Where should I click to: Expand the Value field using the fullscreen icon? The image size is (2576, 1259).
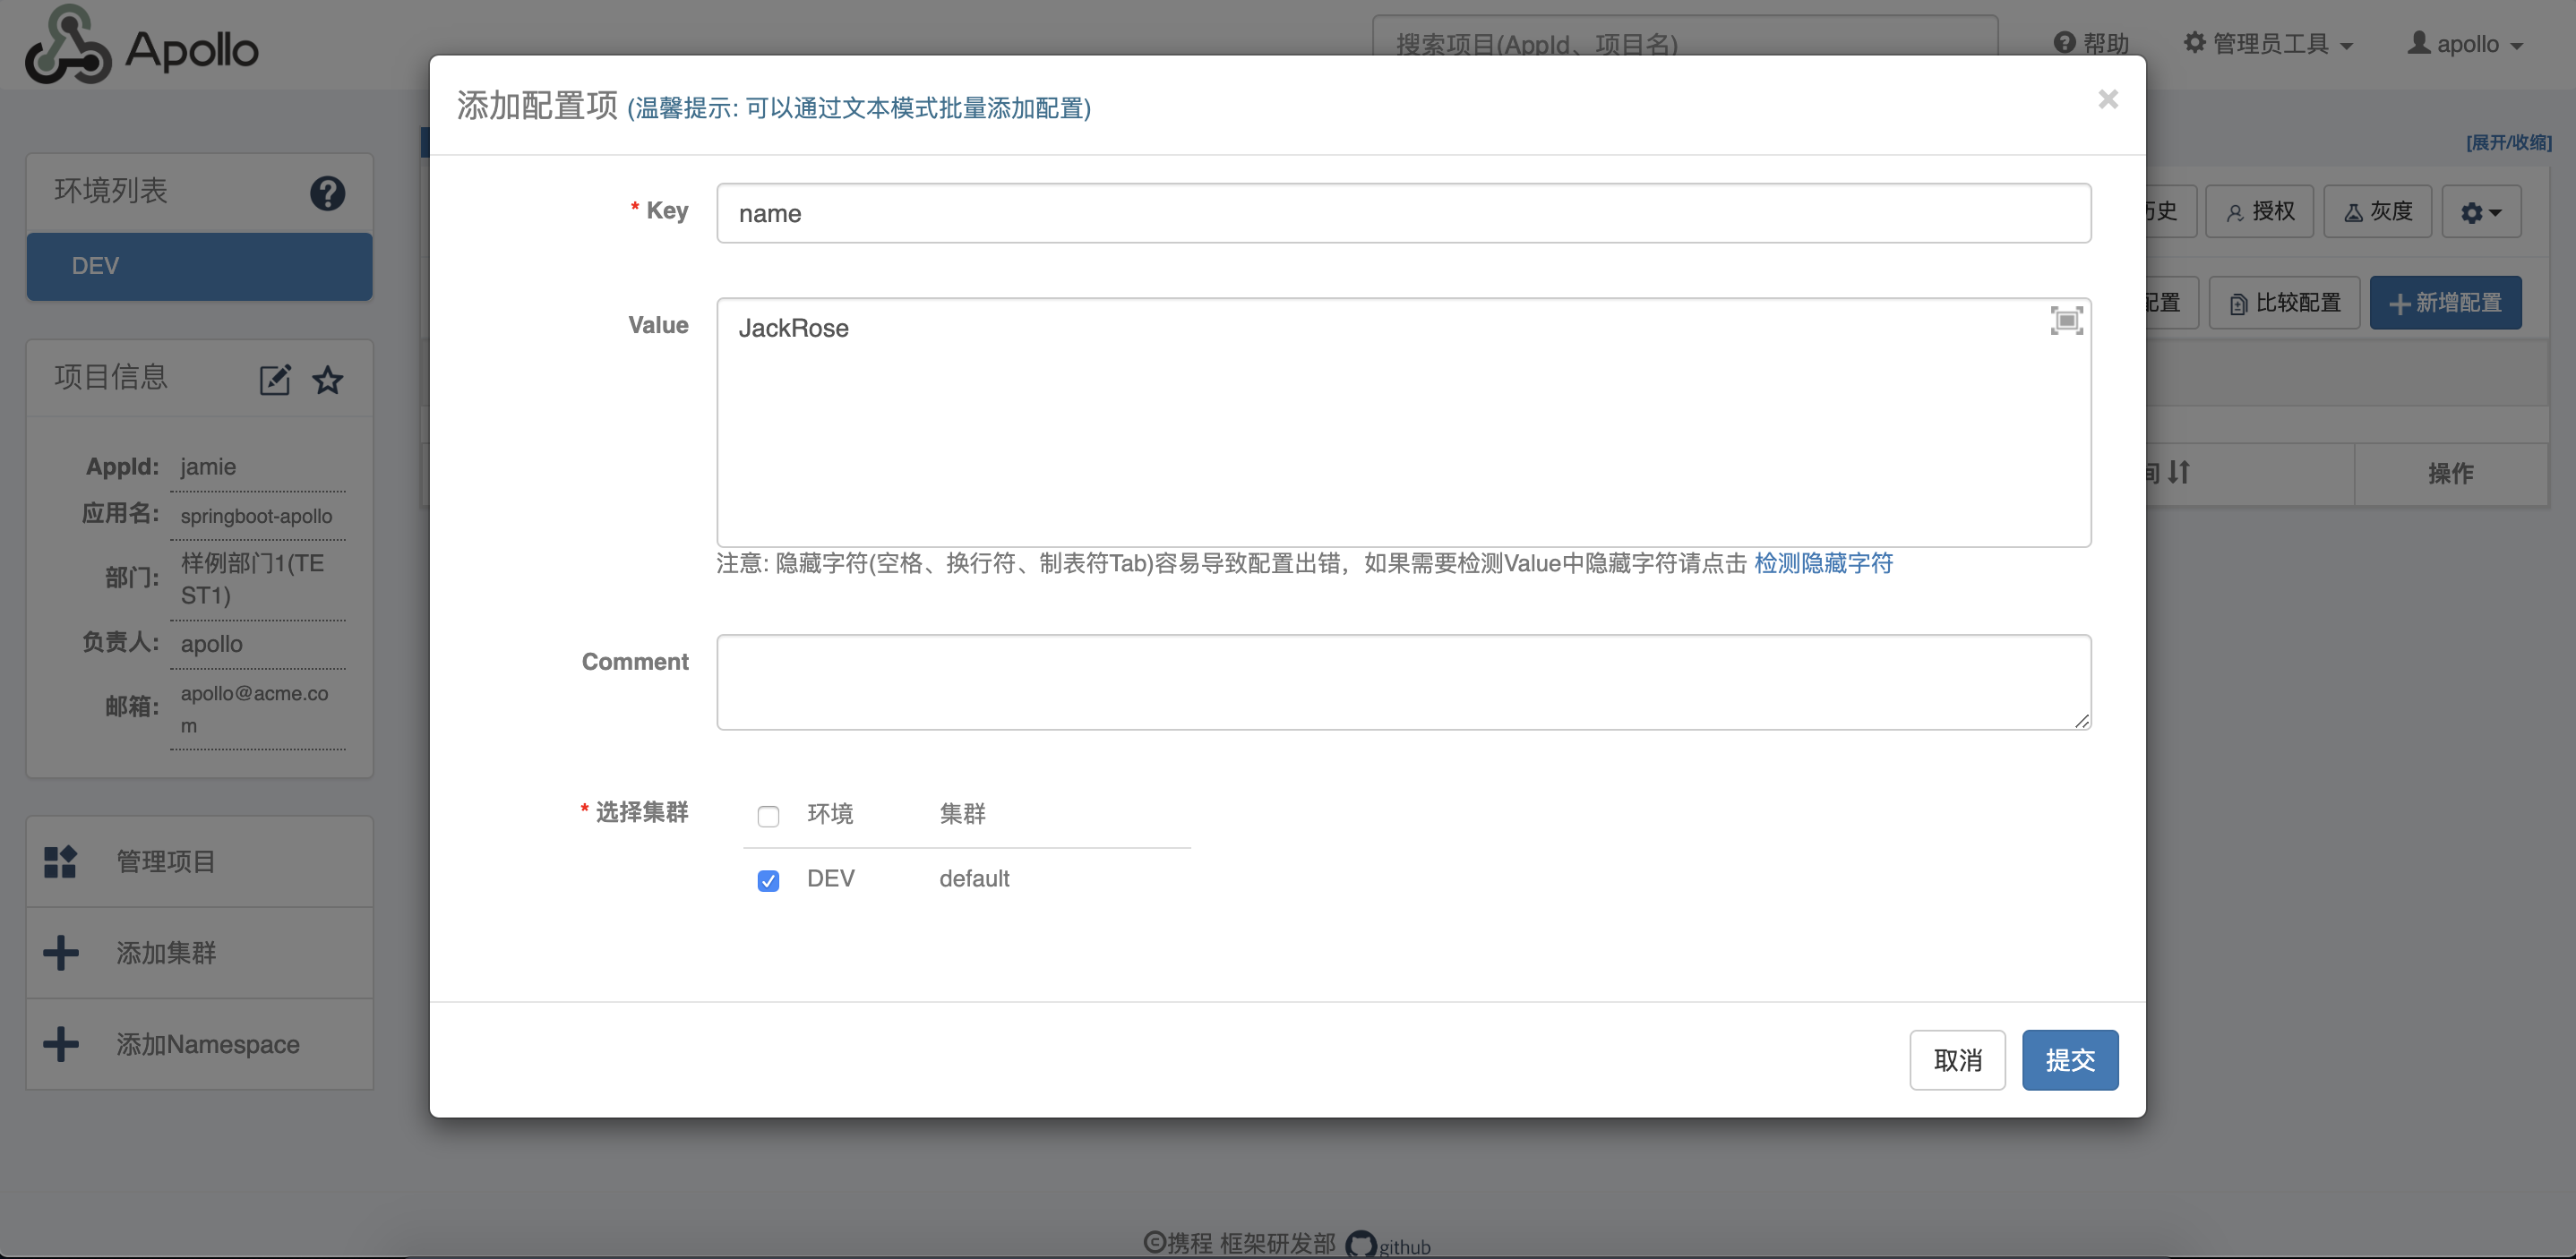tap(2066, 321)
